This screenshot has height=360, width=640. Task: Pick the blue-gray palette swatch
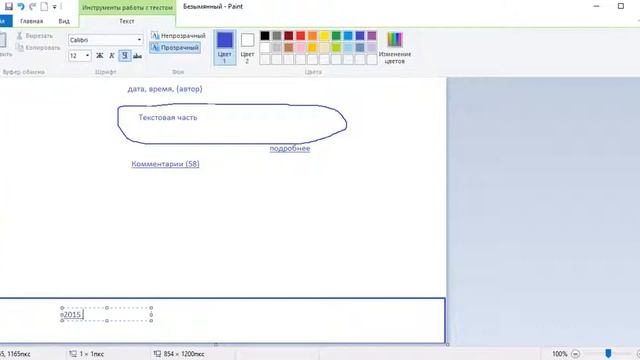360,48
